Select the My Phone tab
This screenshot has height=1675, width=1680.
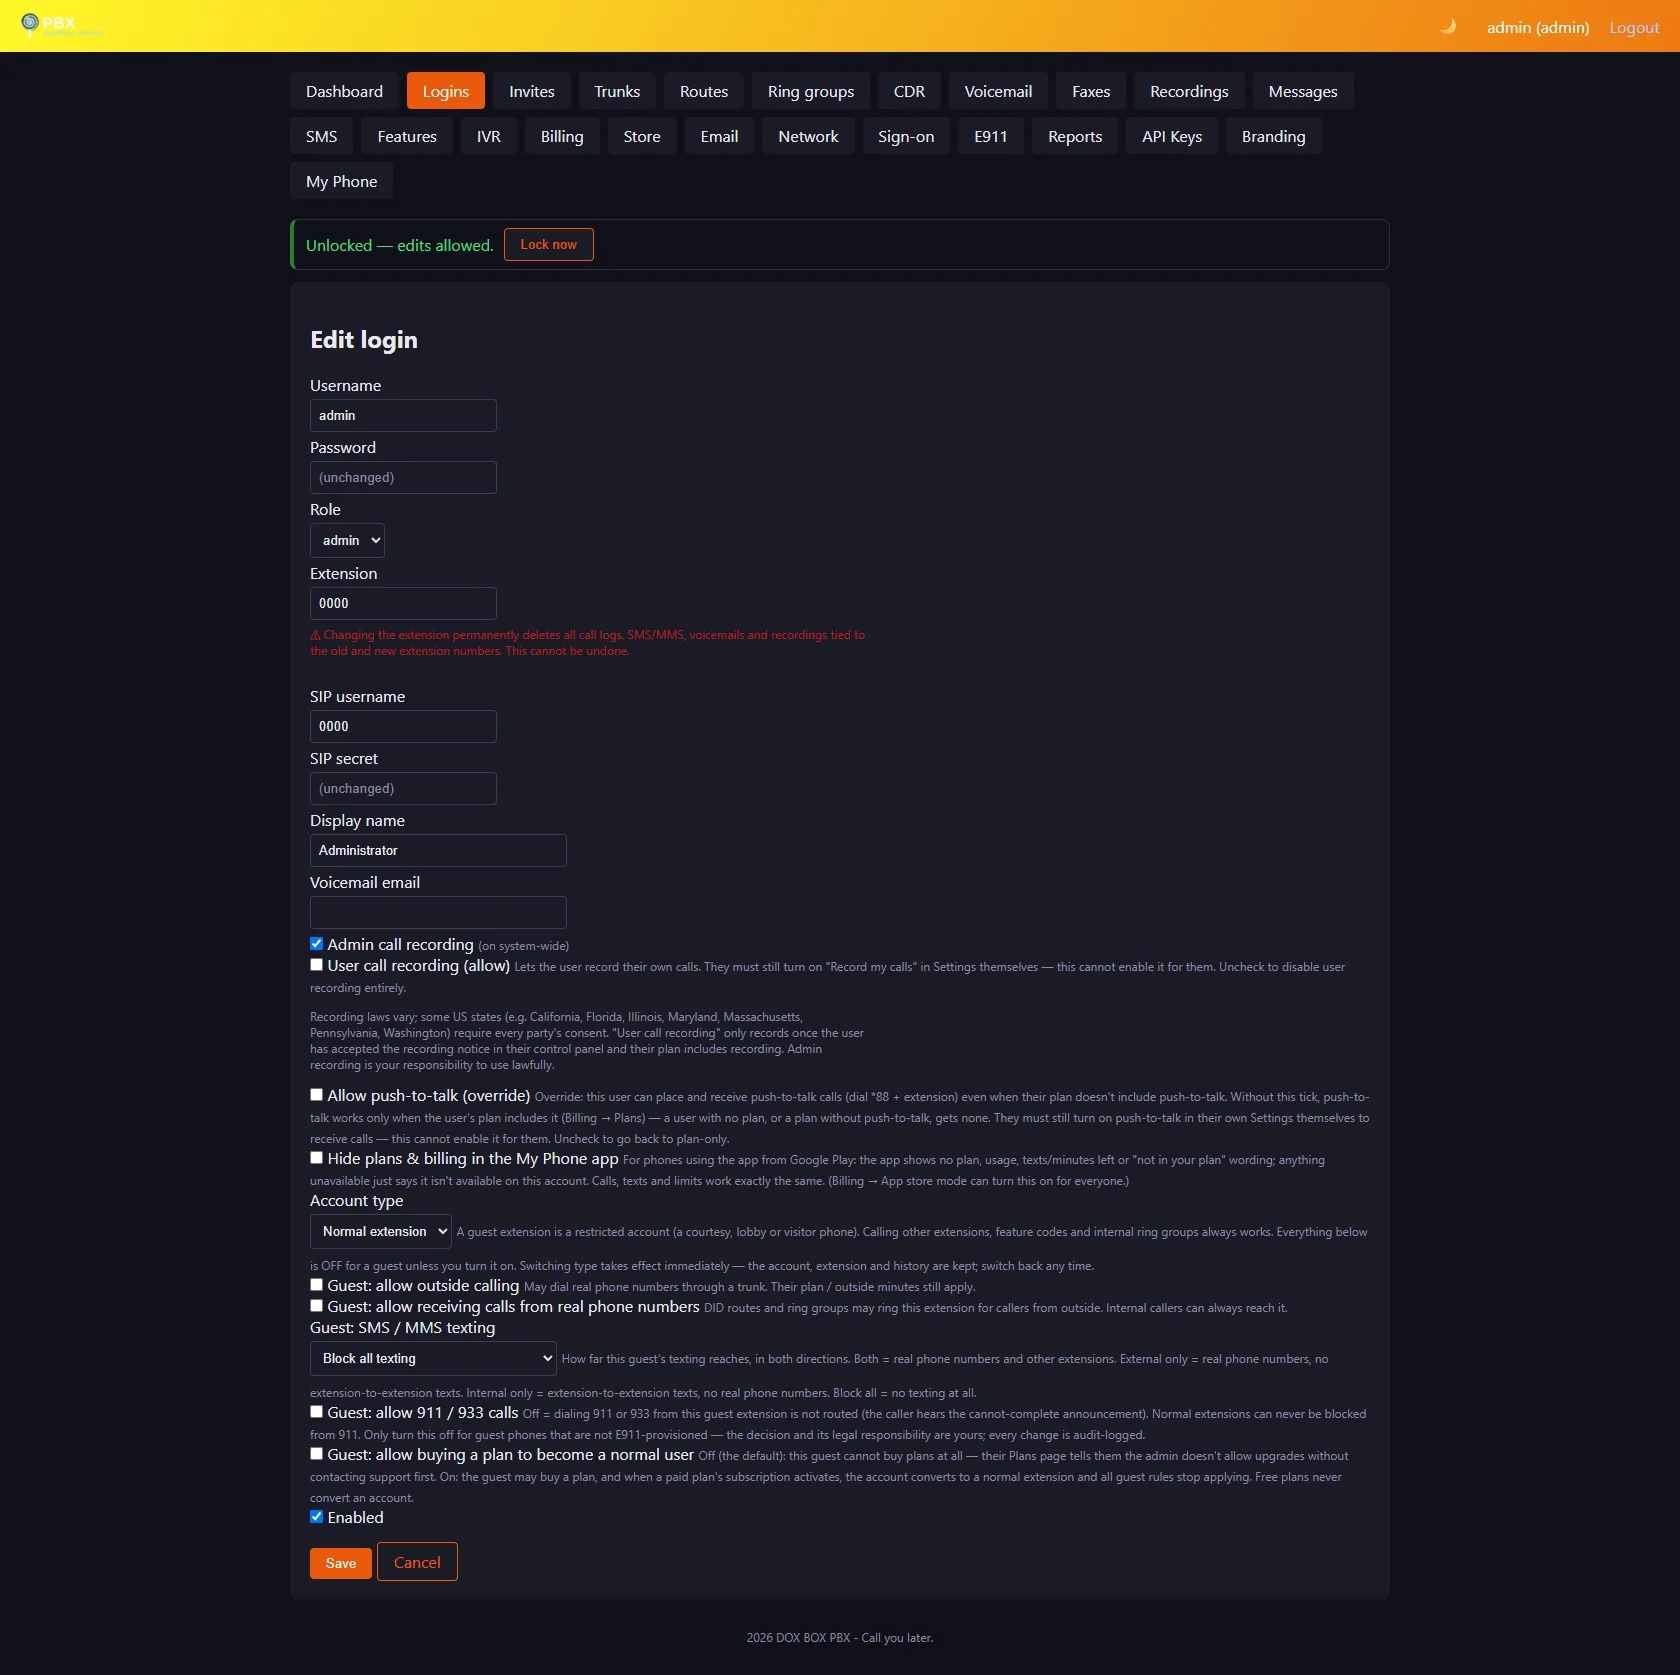pyautogui.click(x=342, y=181)
